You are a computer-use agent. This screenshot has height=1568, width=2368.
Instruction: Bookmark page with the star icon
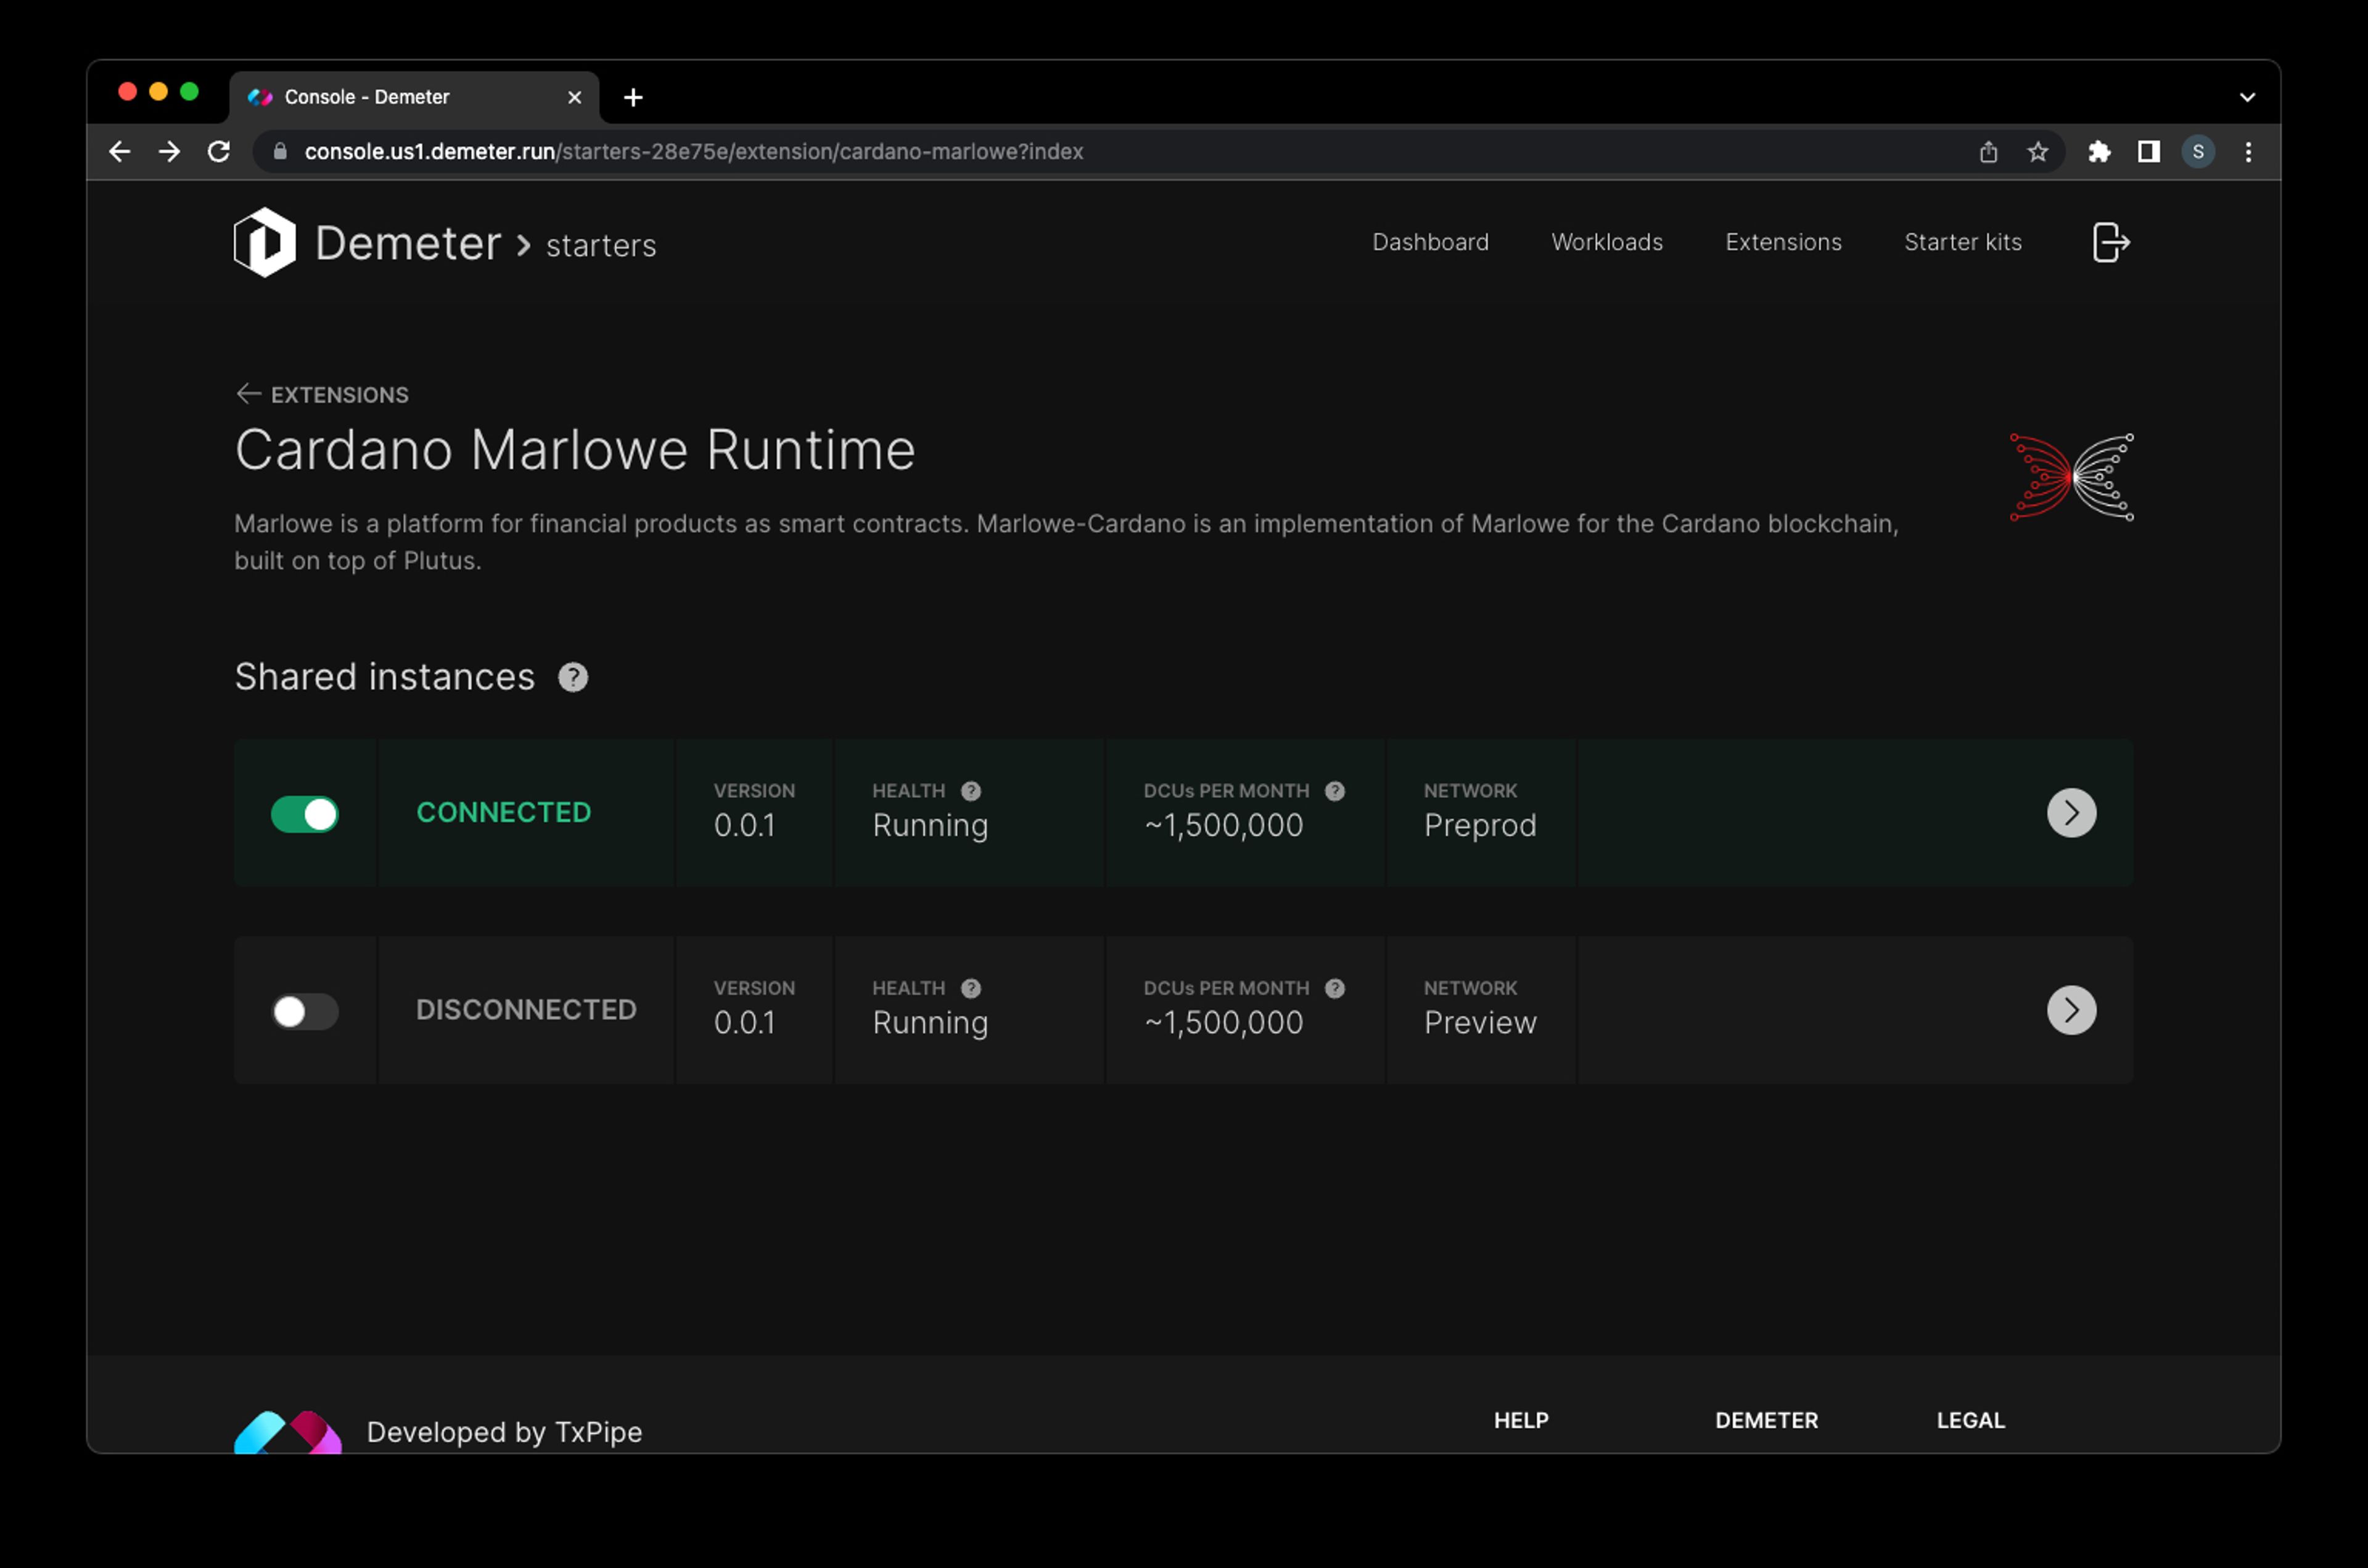click(2037, 152)
